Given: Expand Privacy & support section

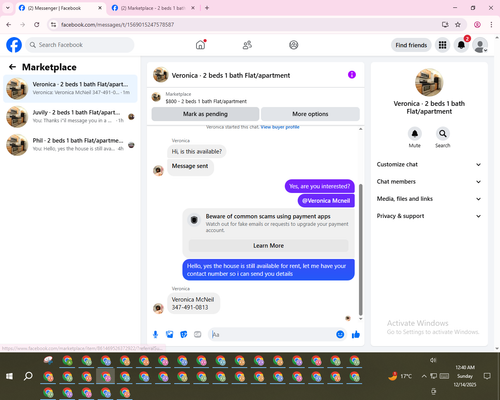Looking at the screenshot, I should [429, 216].
